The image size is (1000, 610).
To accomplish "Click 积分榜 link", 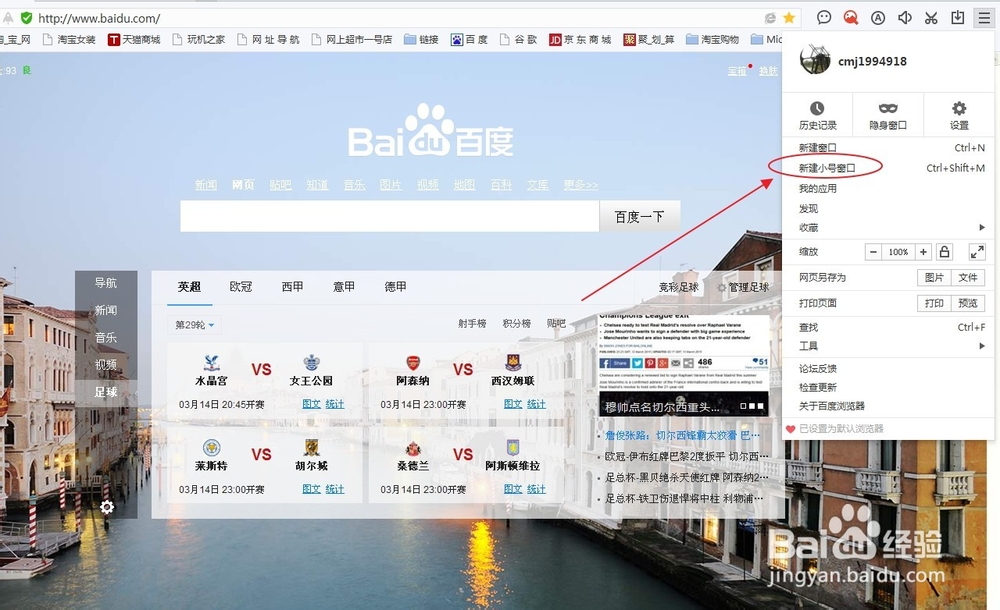I will (517, 324).
